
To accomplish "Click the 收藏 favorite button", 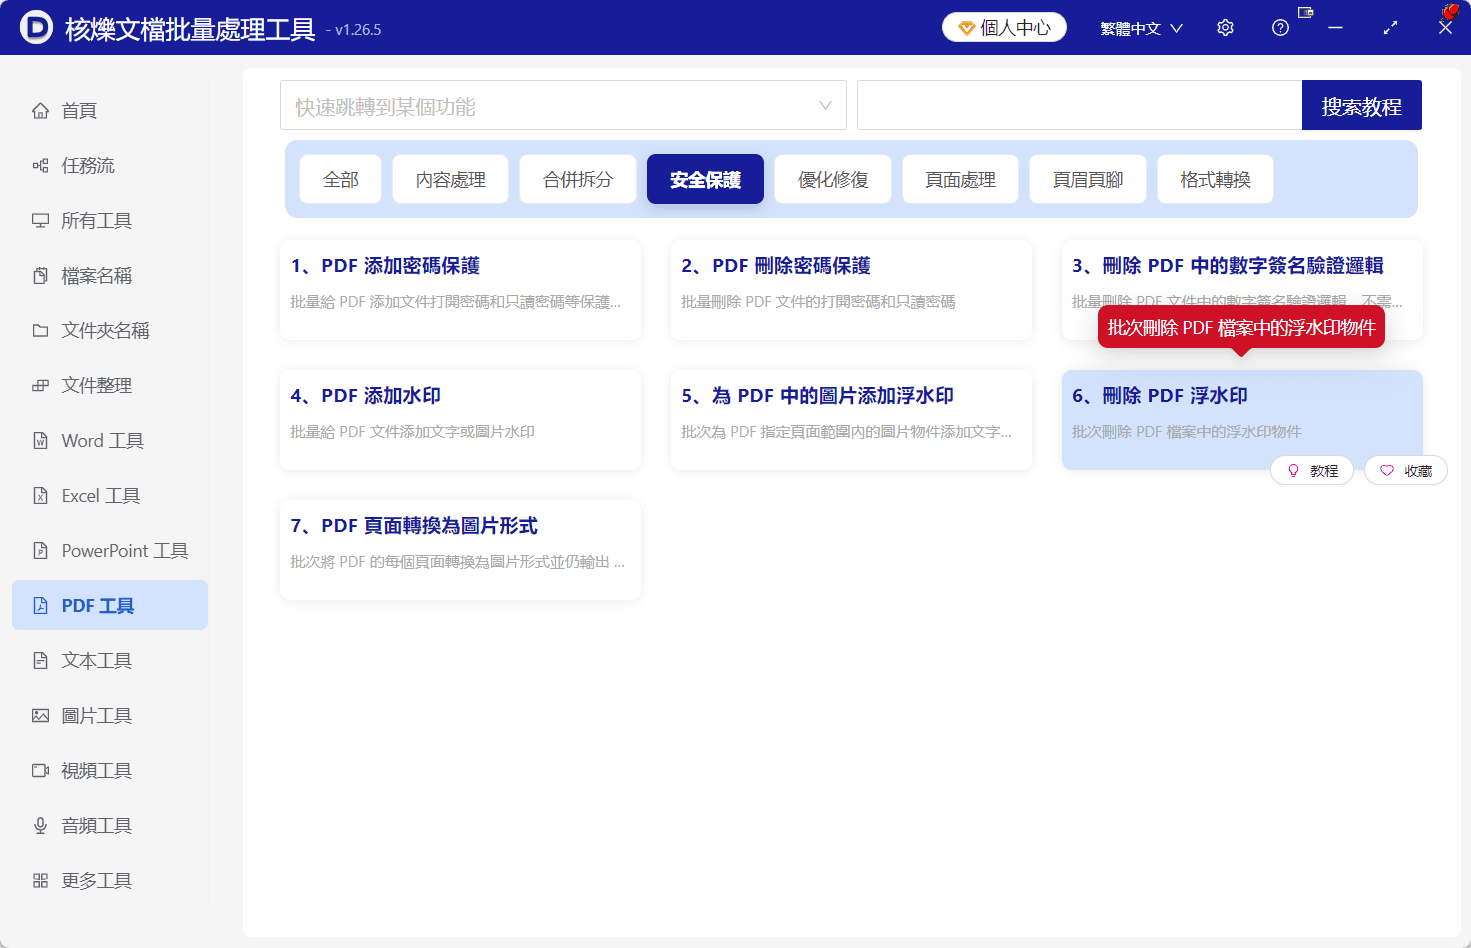I will tap(1406, 470).
